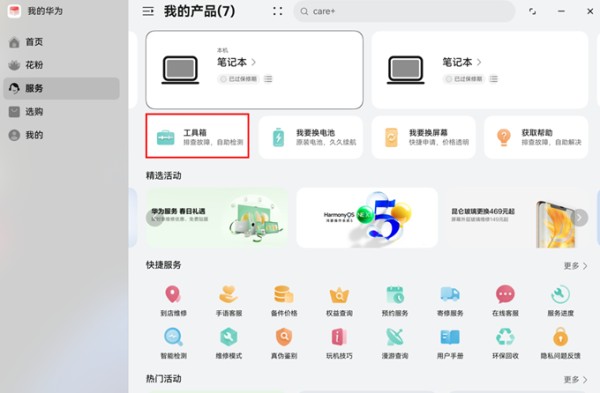Open the 工具箱 toolbox card
The width and height of the screenshot is (600, 393).
coord(197,136)
